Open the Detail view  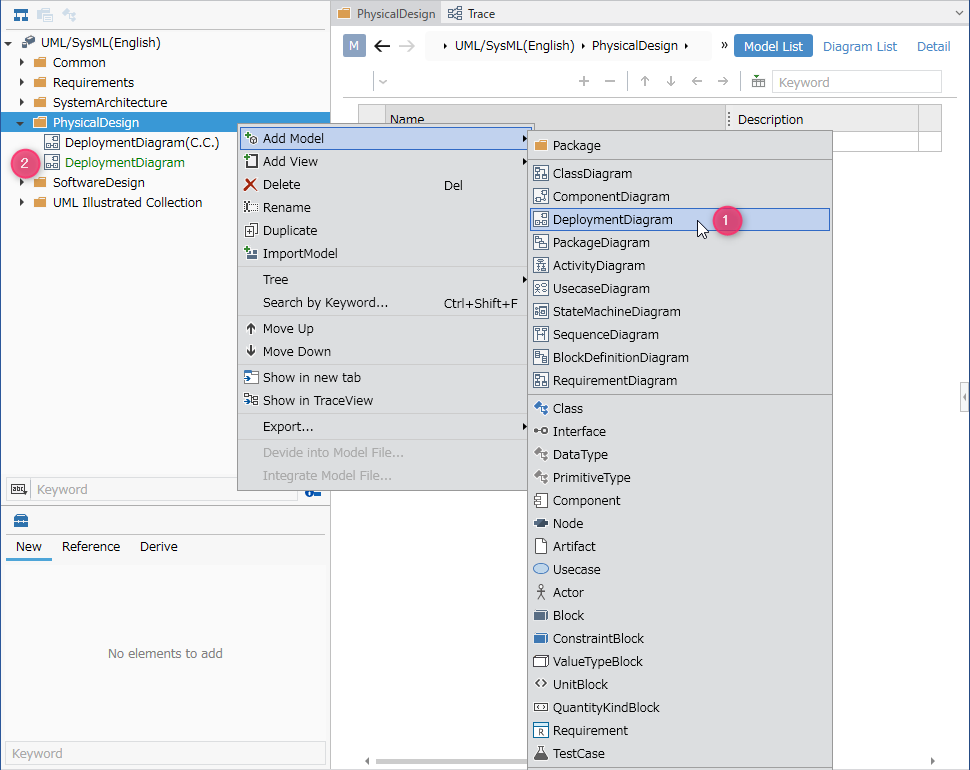pyautogui.click(x=934, y=46)
